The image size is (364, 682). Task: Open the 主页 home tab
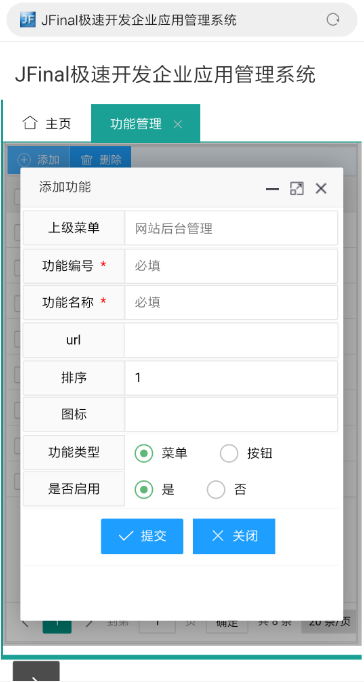coord(47,124)
